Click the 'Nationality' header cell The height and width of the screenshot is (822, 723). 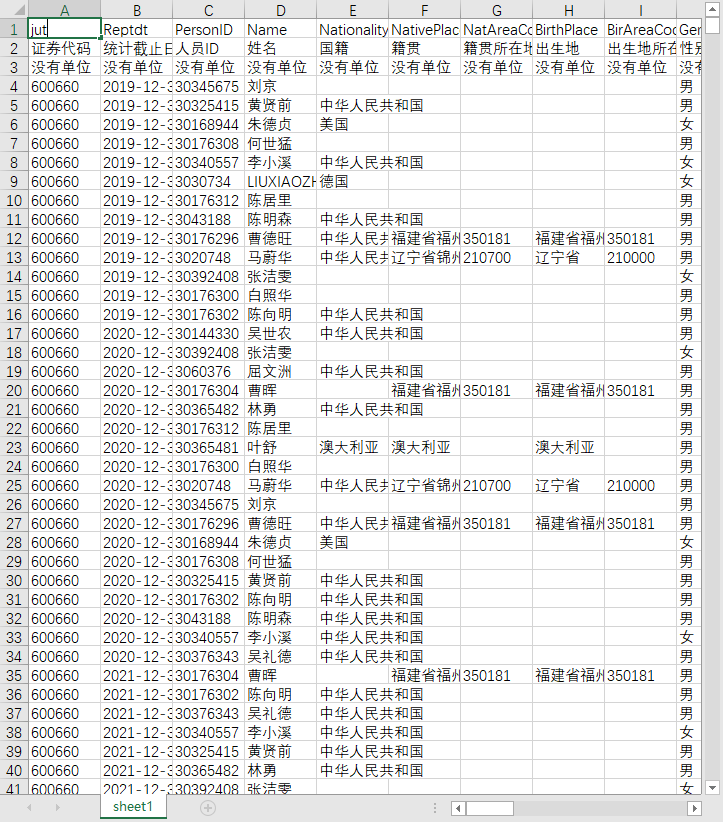click(352, 29)
